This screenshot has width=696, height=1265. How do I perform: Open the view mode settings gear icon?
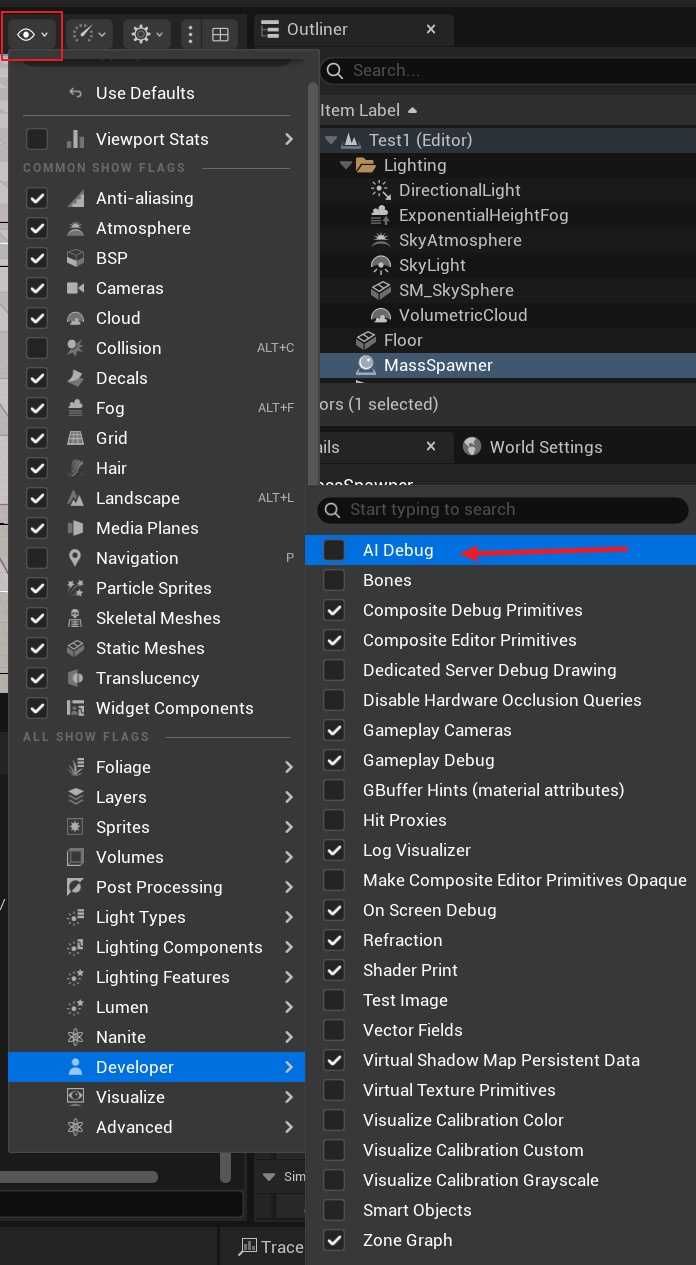pyautogui.click(x=141, y=35)
